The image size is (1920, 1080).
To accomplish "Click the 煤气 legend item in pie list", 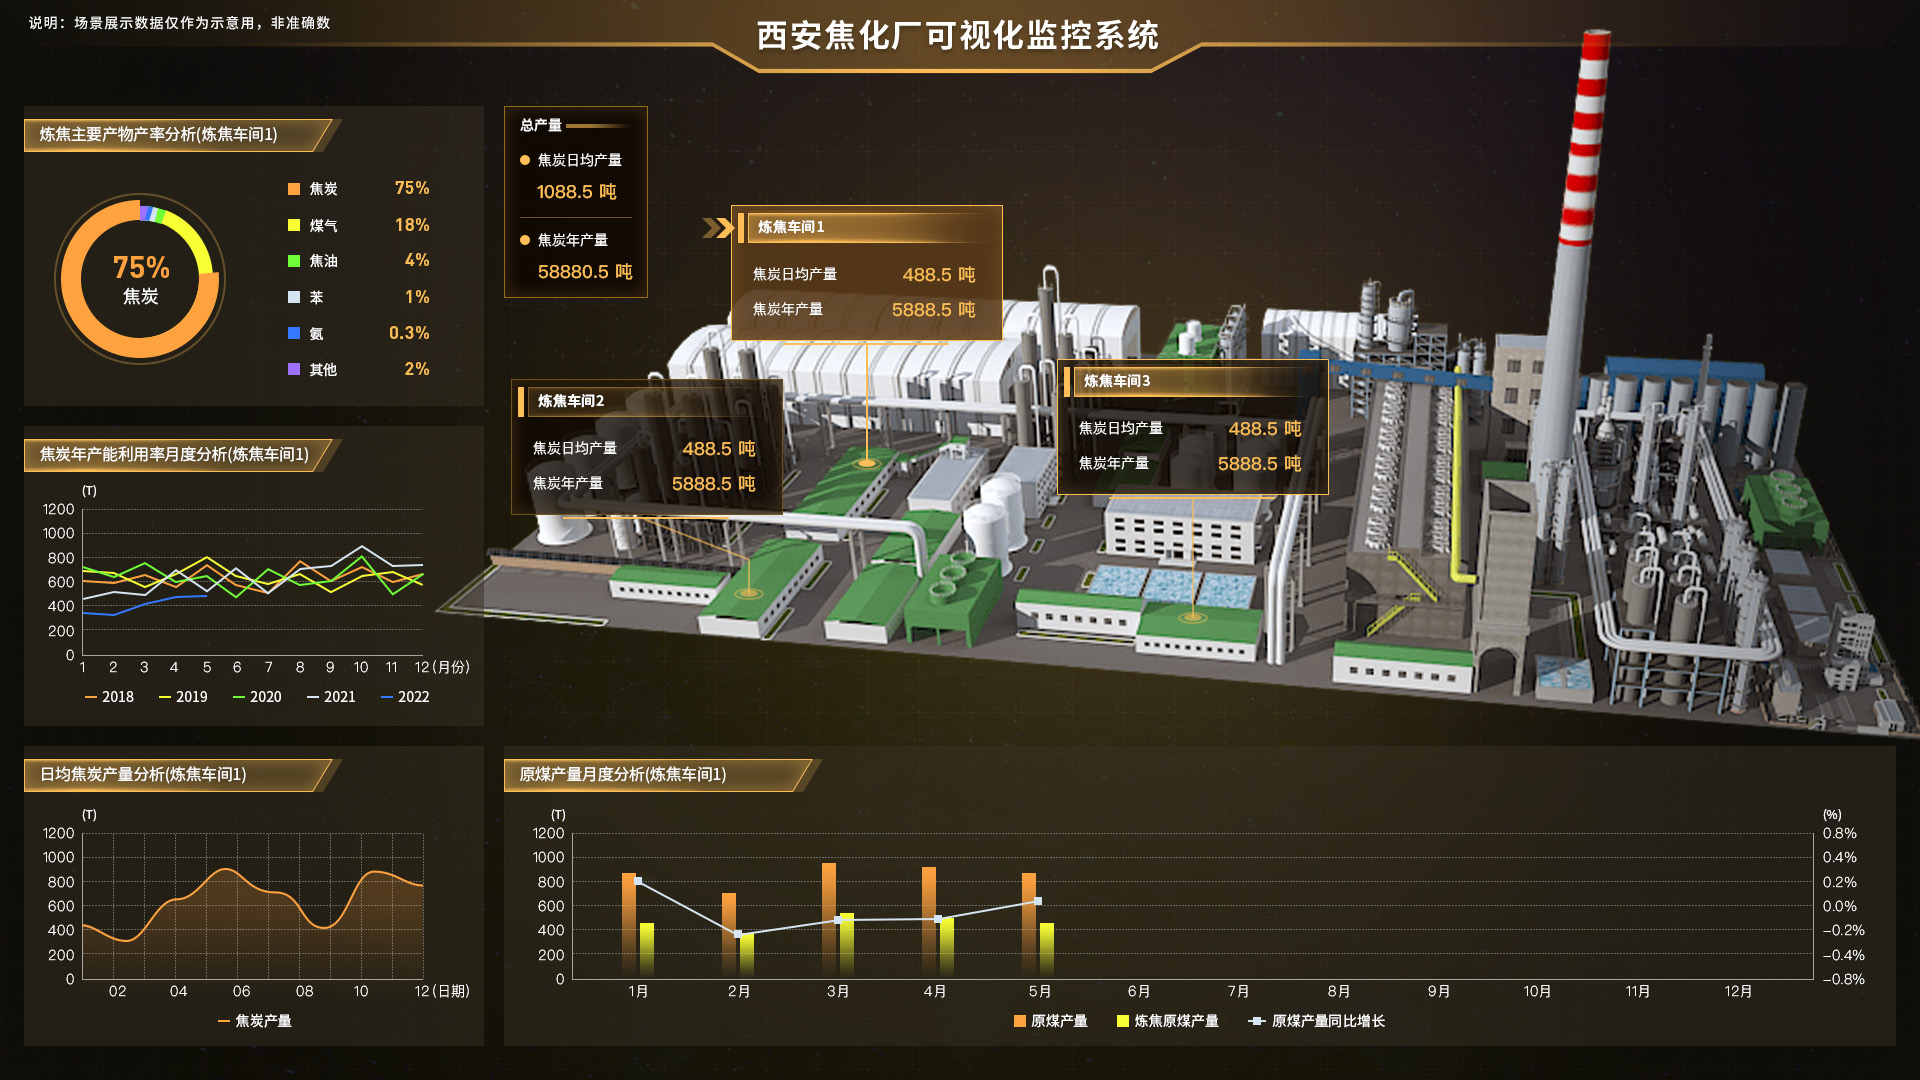I will click(323, 226).
